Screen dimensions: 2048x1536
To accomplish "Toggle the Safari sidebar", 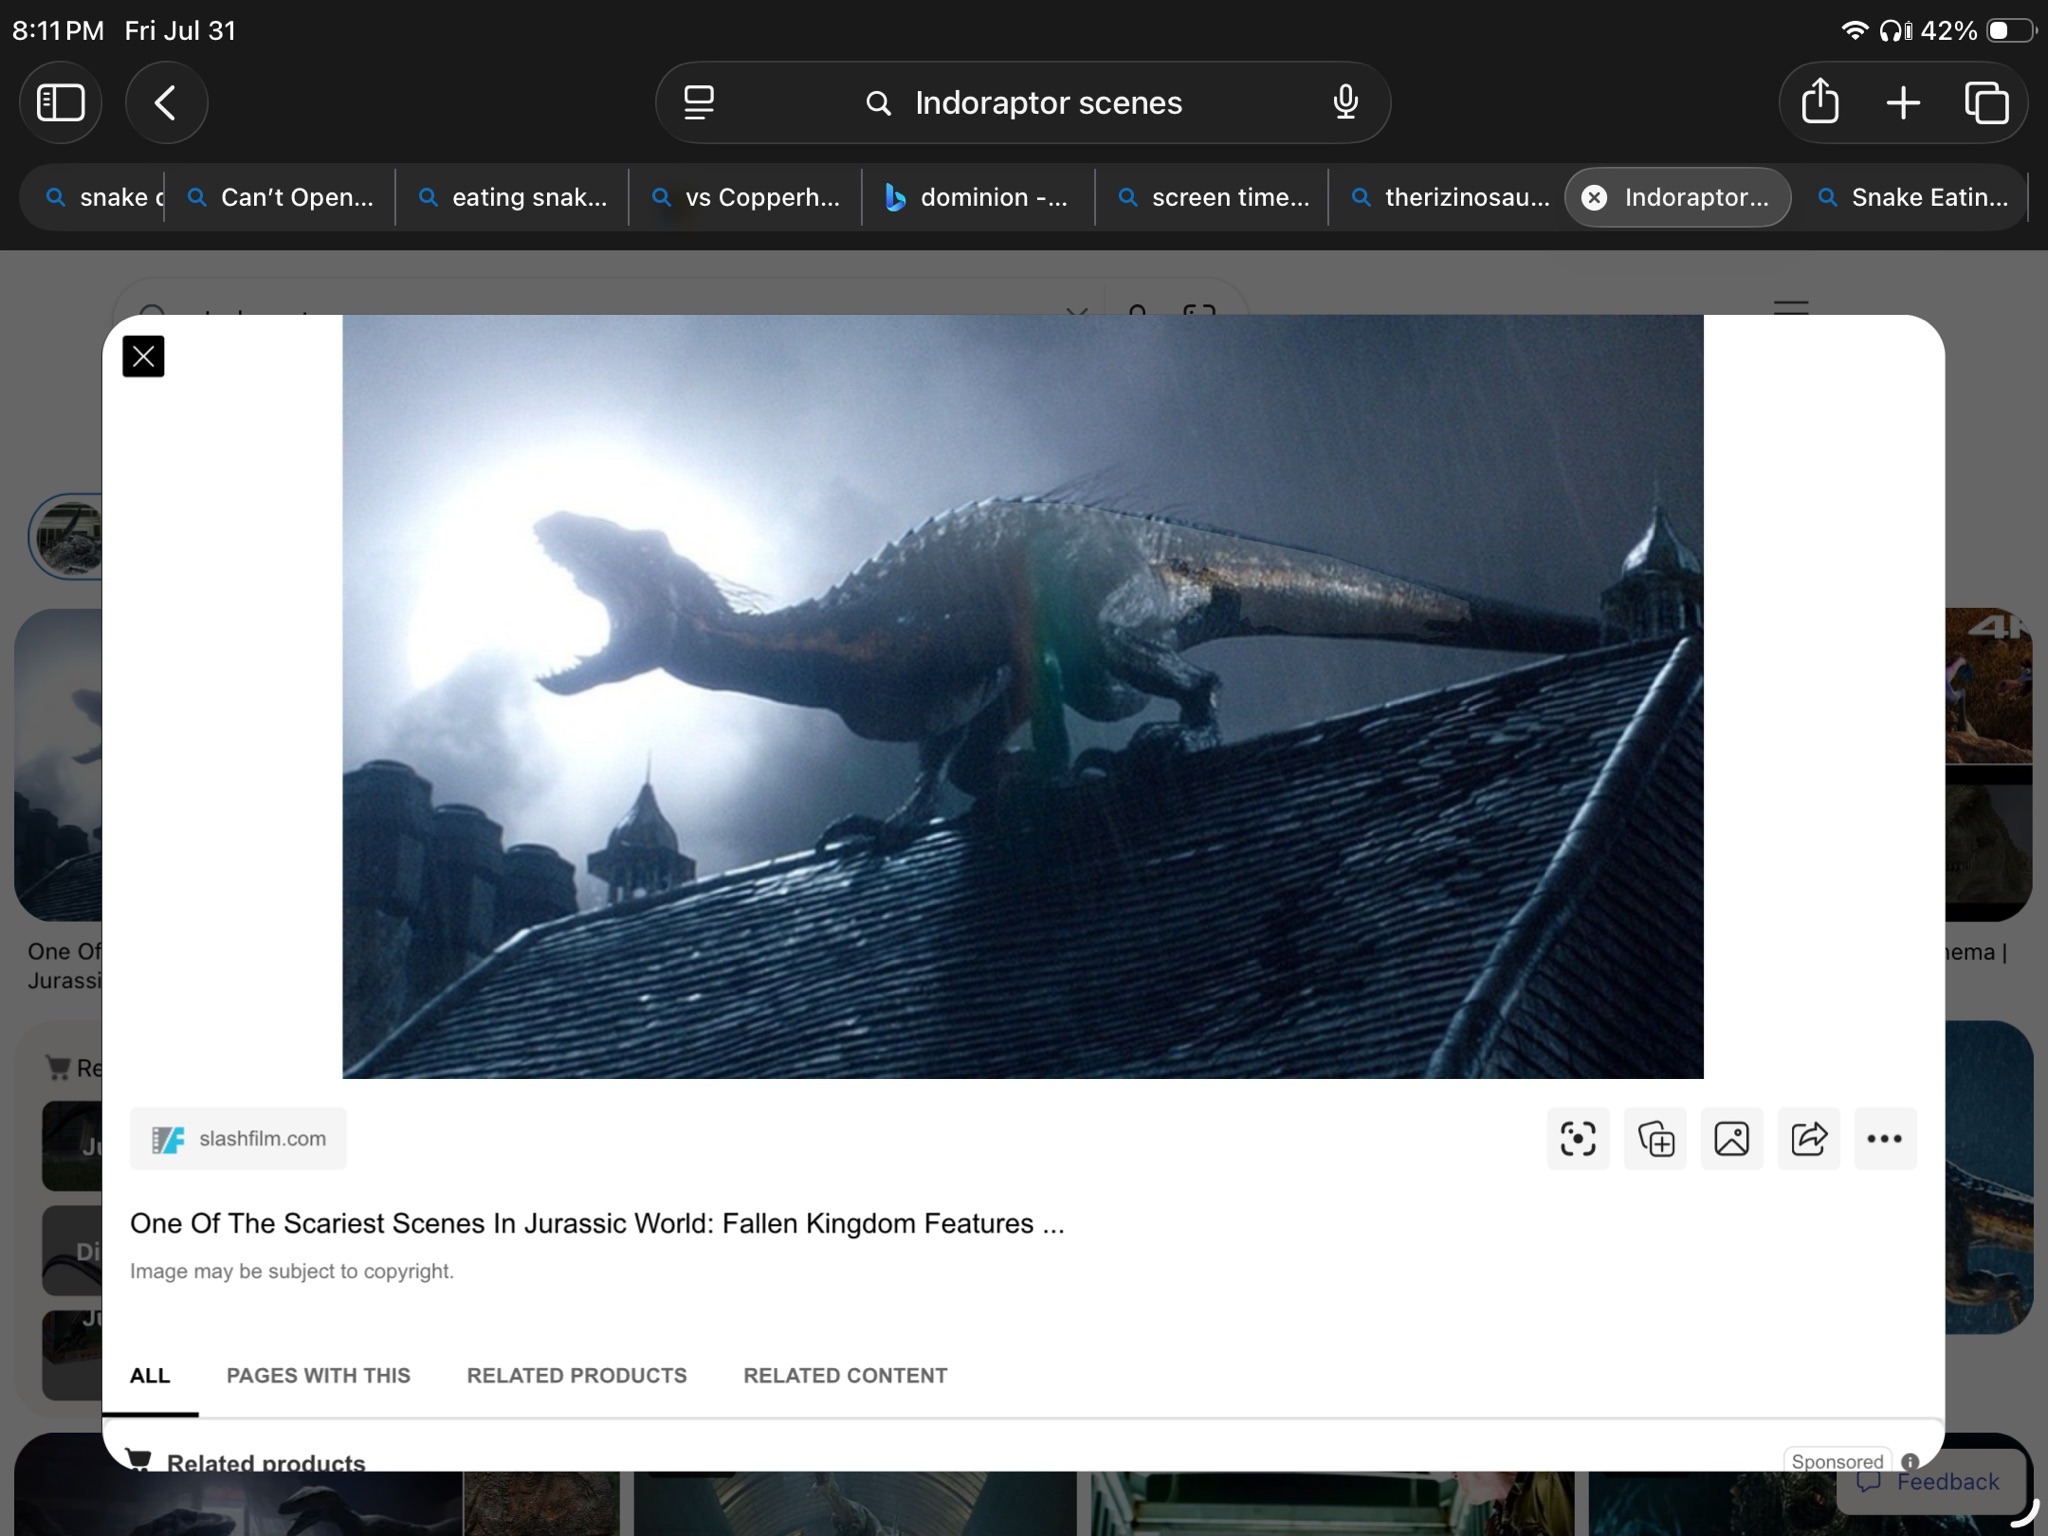I will tap(61, 102).
